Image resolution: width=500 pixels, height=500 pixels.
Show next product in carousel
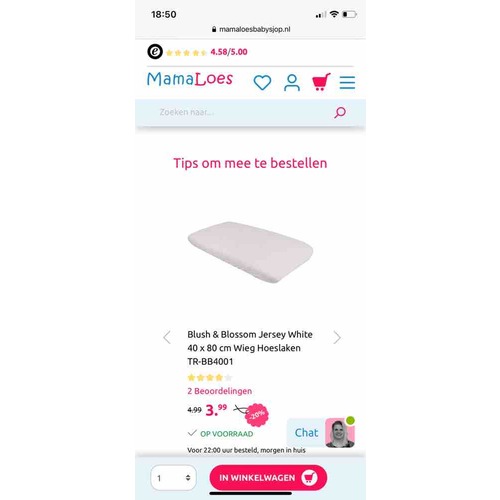click(x=337, y=337)
